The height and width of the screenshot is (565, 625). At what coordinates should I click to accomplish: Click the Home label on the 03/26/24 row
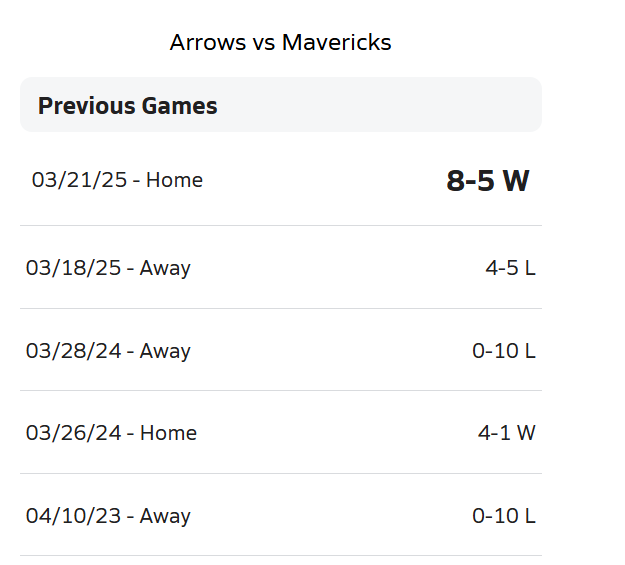click(168, 433)
